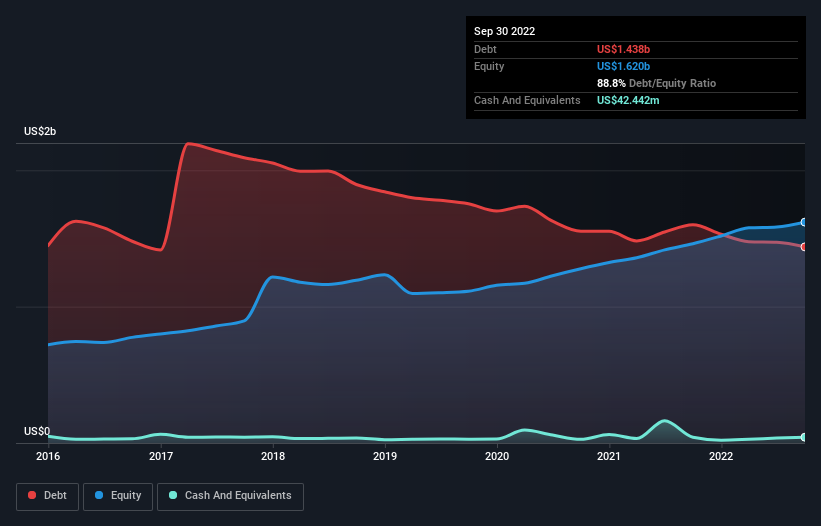This screenshot has width=821, height=526.
Task: Click the US$1.438b debt value
Action: 623,49
